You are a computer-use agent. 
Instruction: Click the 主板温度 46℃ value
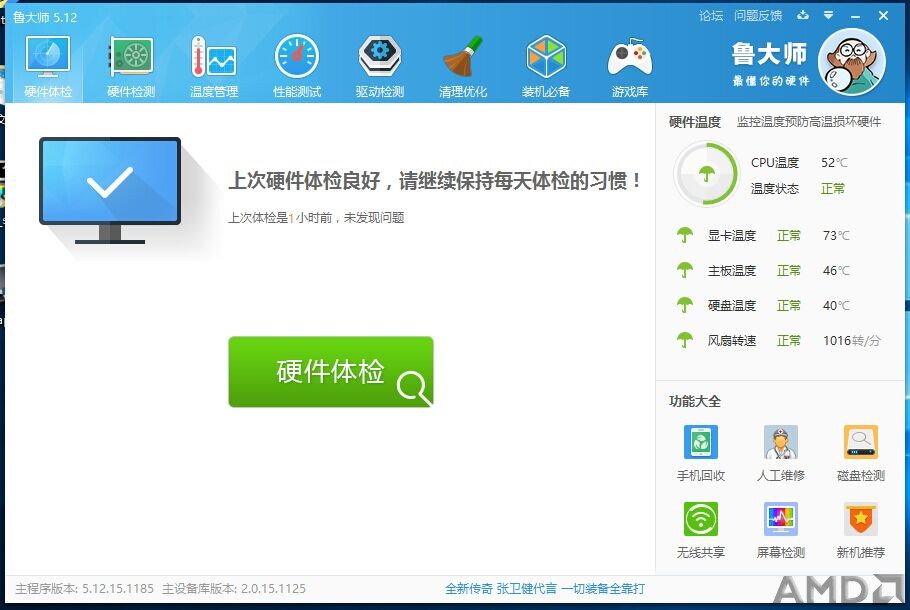pyautogui.click(x=836, y=270)
